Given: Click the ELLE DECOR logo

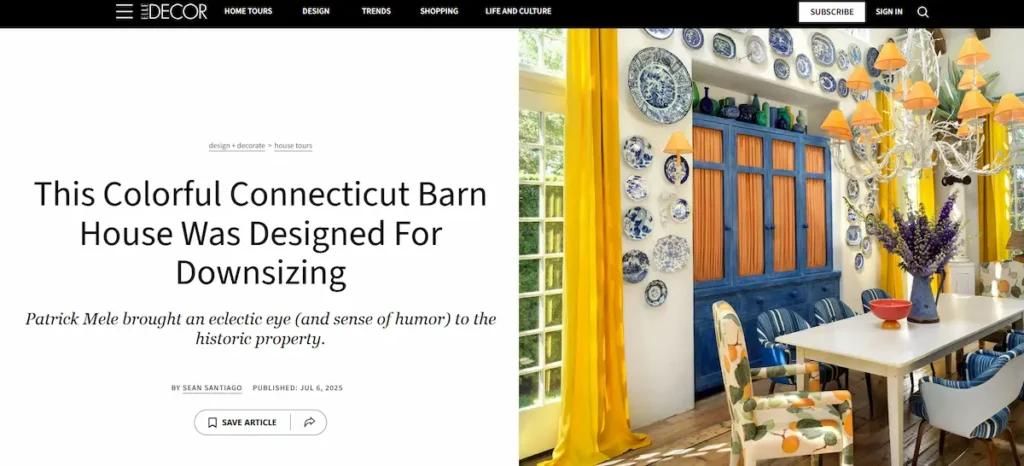Looking at the screenshot, I should pyautogui.click(x=174, y=11).
